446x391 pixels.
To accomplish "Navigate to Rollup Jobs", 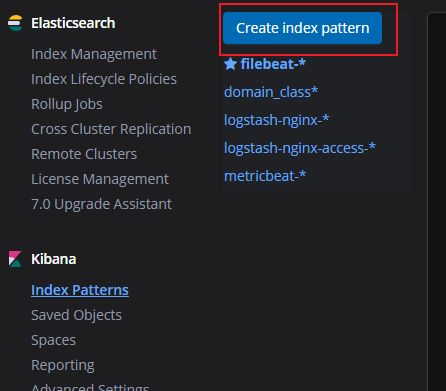I will tap(67, 104).
